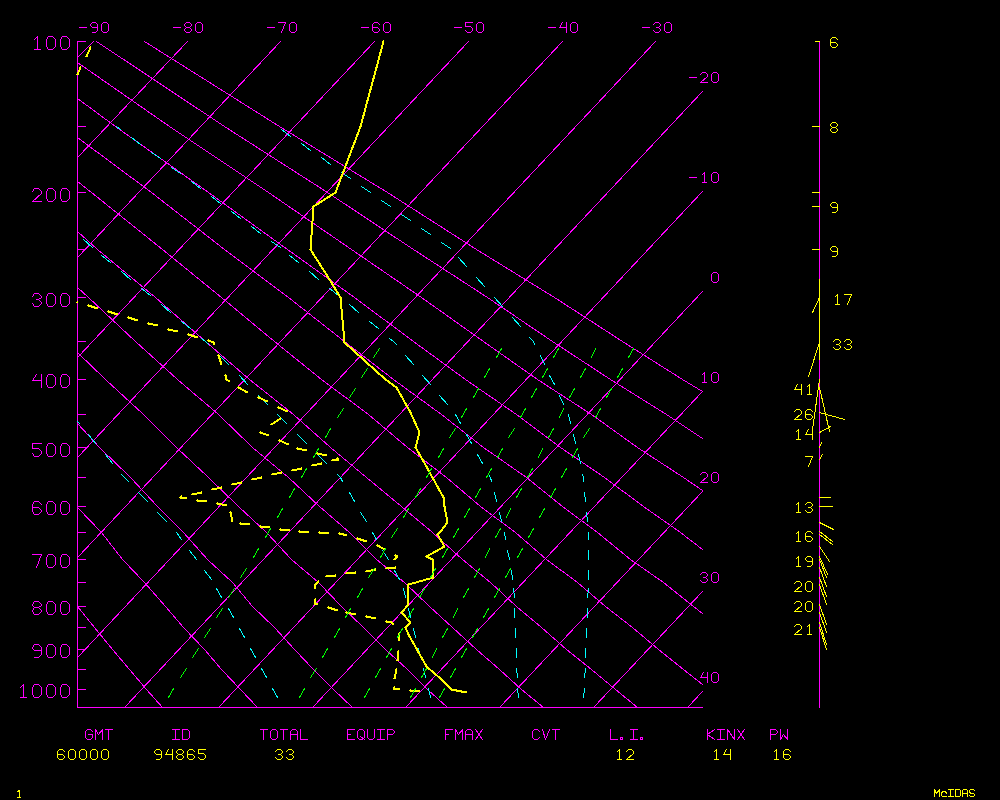Select the station ID value 94865
The width and height of the screenshot is (1000, 800).
[x=180, y=754]
